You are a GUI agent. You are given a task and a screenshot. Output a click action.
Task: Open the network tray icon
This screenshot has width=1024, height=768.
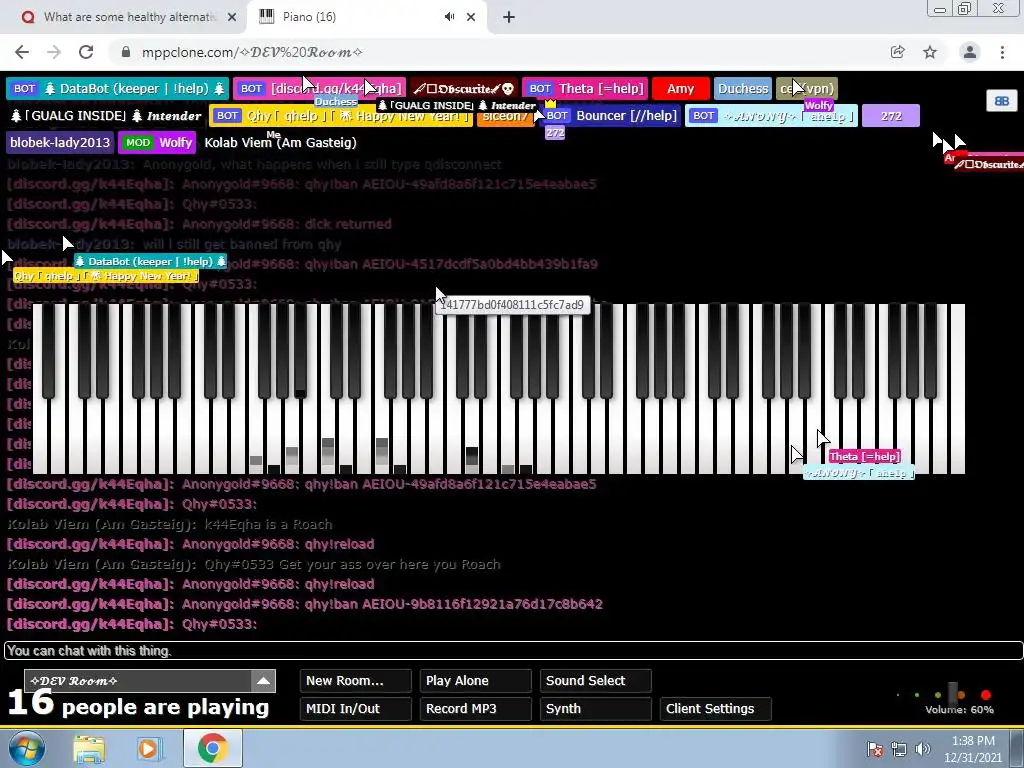point(899,748)
